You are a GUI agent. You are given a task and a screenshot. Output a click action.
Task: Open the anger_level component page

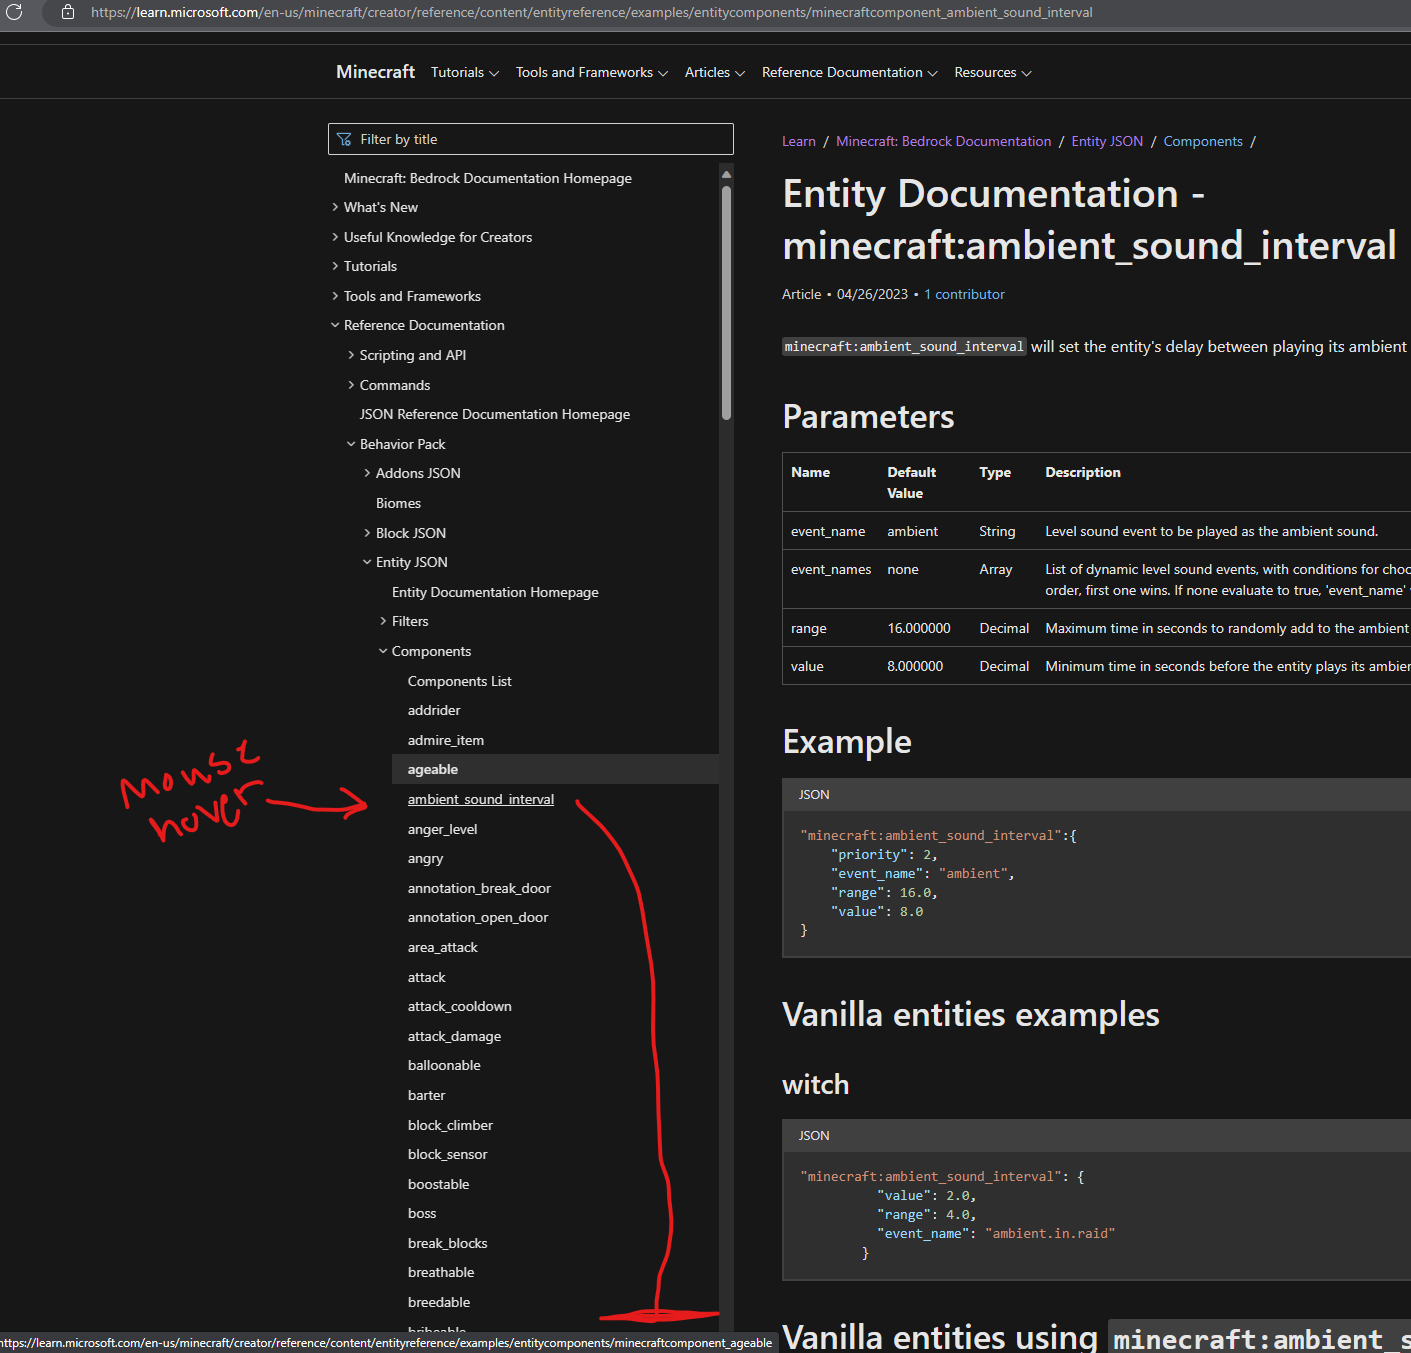point(442,829)
